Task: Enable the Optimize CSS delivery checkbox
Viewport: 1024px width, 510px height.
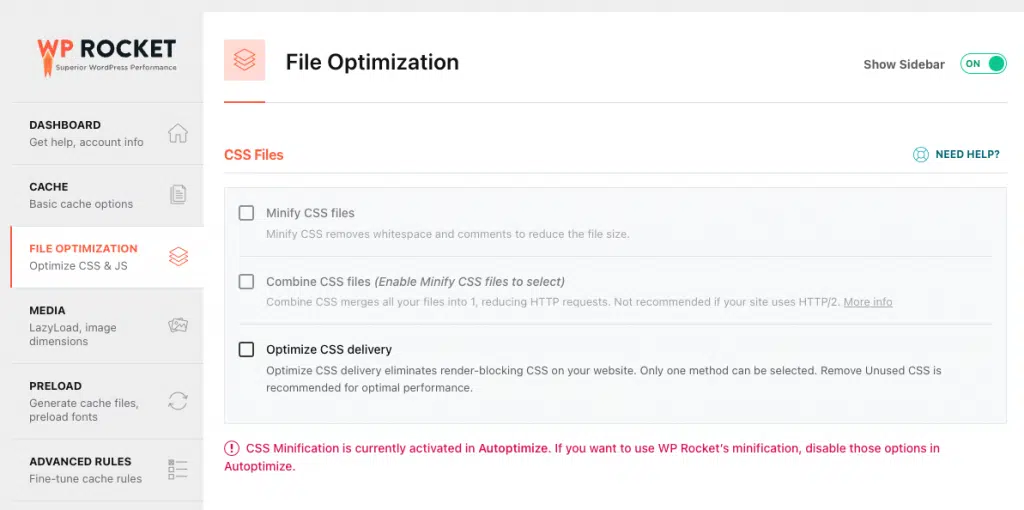Action: click(246, 349)
